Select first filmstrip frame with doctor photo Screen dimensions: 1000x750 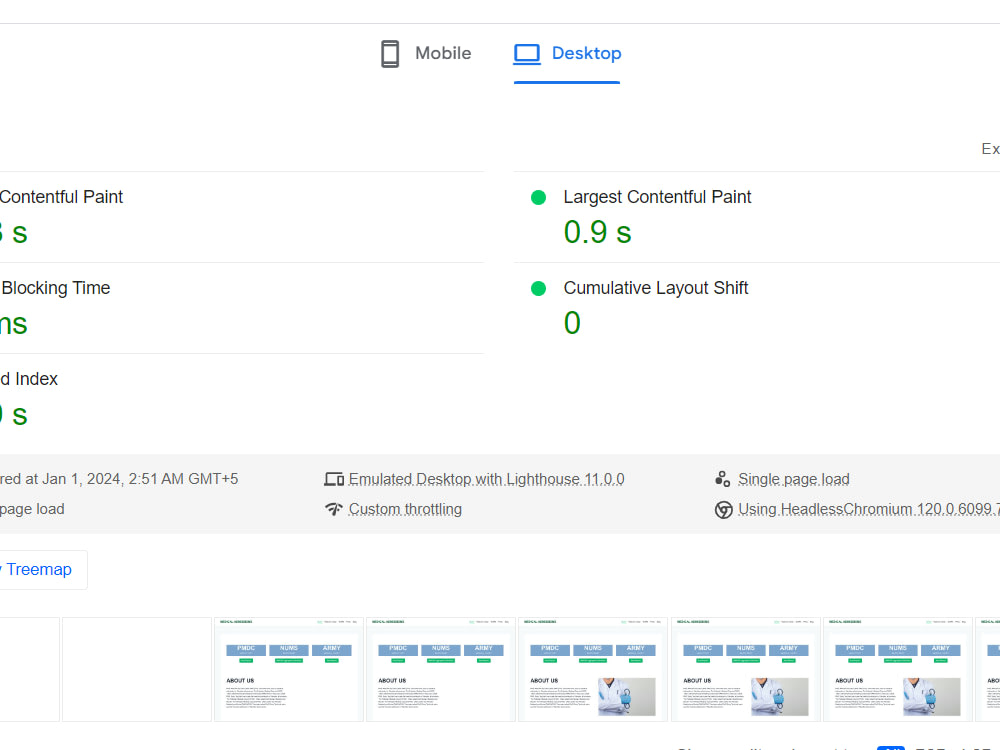[593, 669]
